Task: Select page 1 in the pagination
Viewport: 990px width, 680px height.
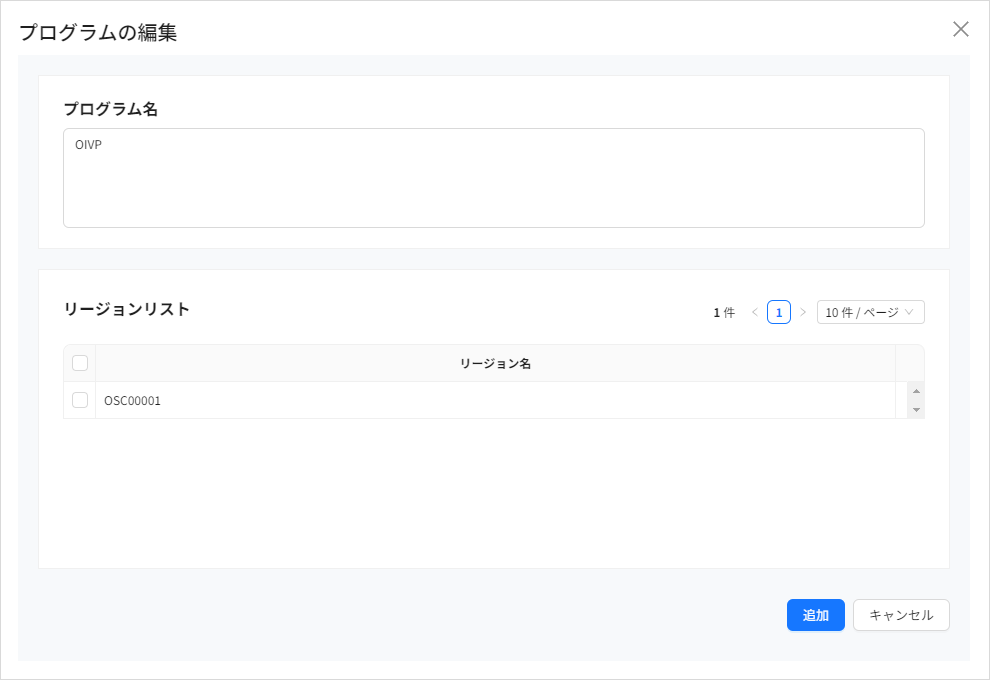Action: pyautogui.click(x=779, y=312)
